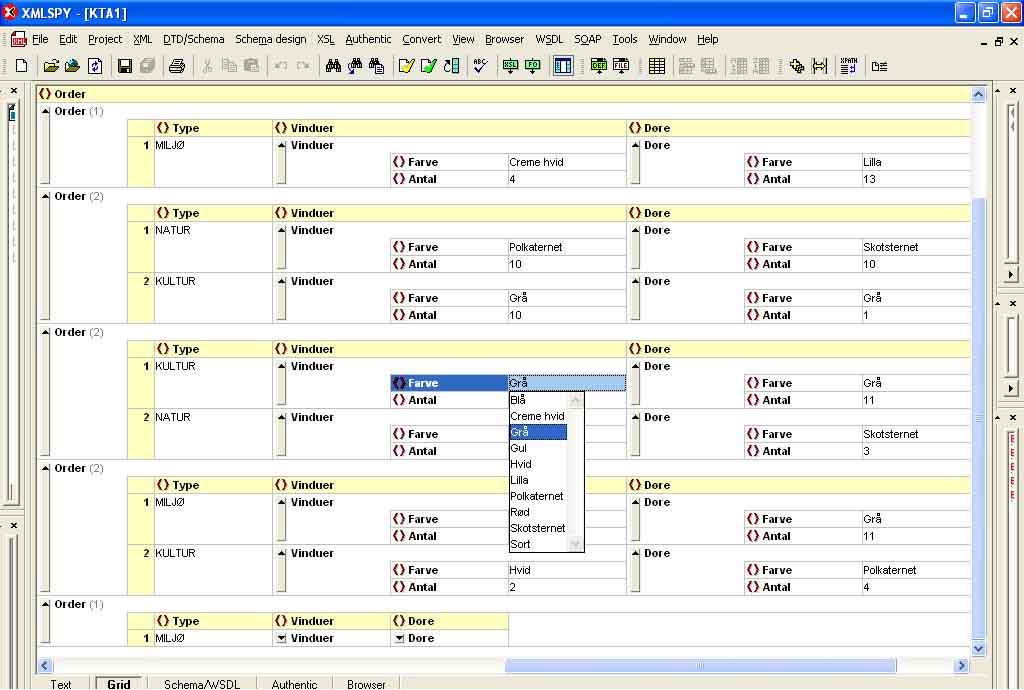This screenshot has width=1024, height=690.
Task: Expand the Vinduer element in last Order
Action: pos(281,638)
